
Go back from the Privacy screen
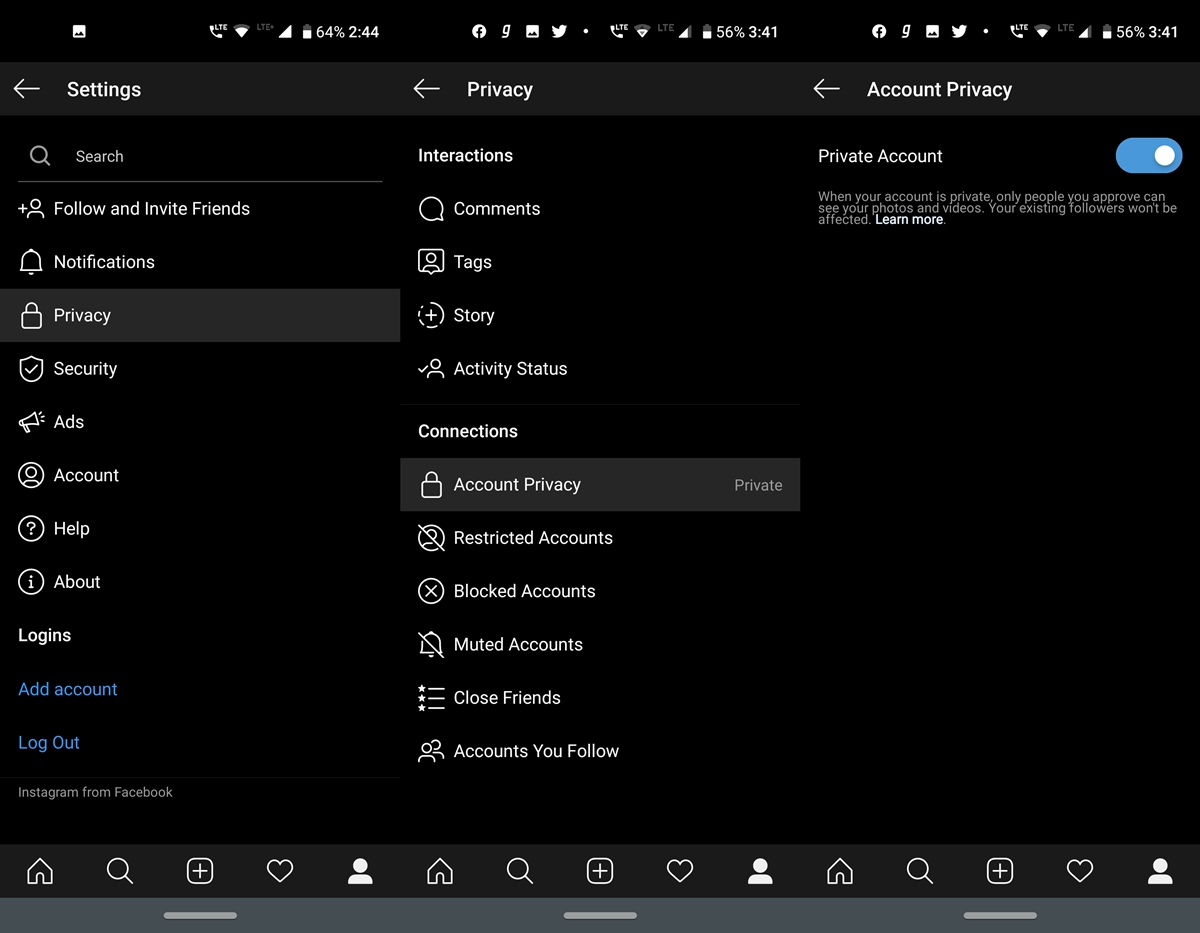(427, 89)
